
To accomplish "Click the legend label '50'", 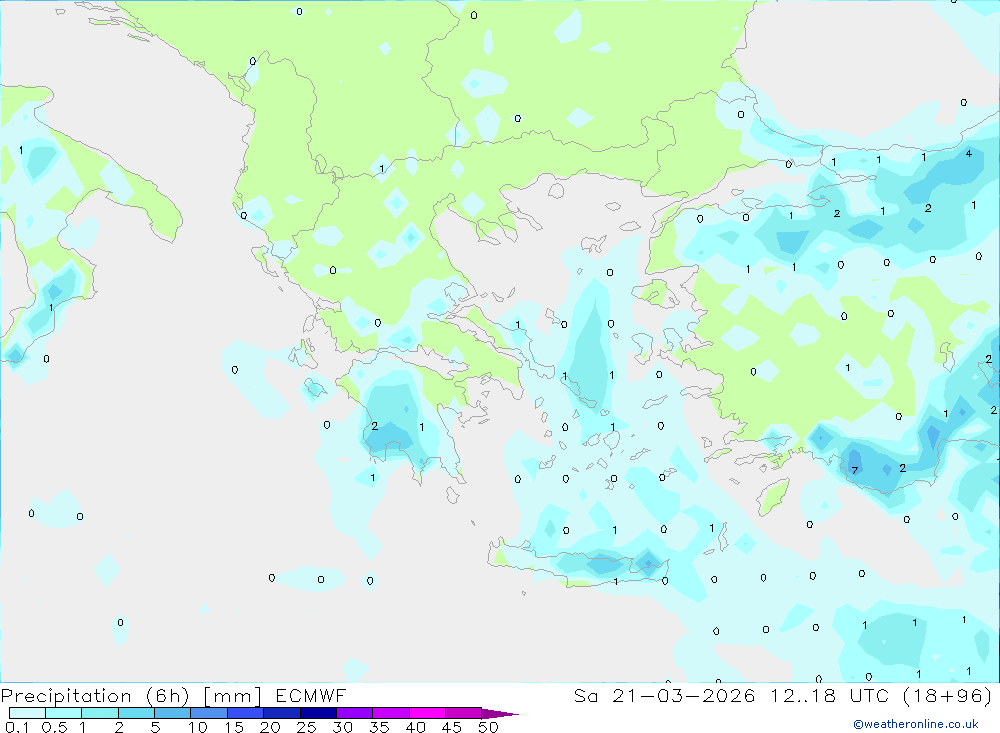I will (x=488, y=727).
